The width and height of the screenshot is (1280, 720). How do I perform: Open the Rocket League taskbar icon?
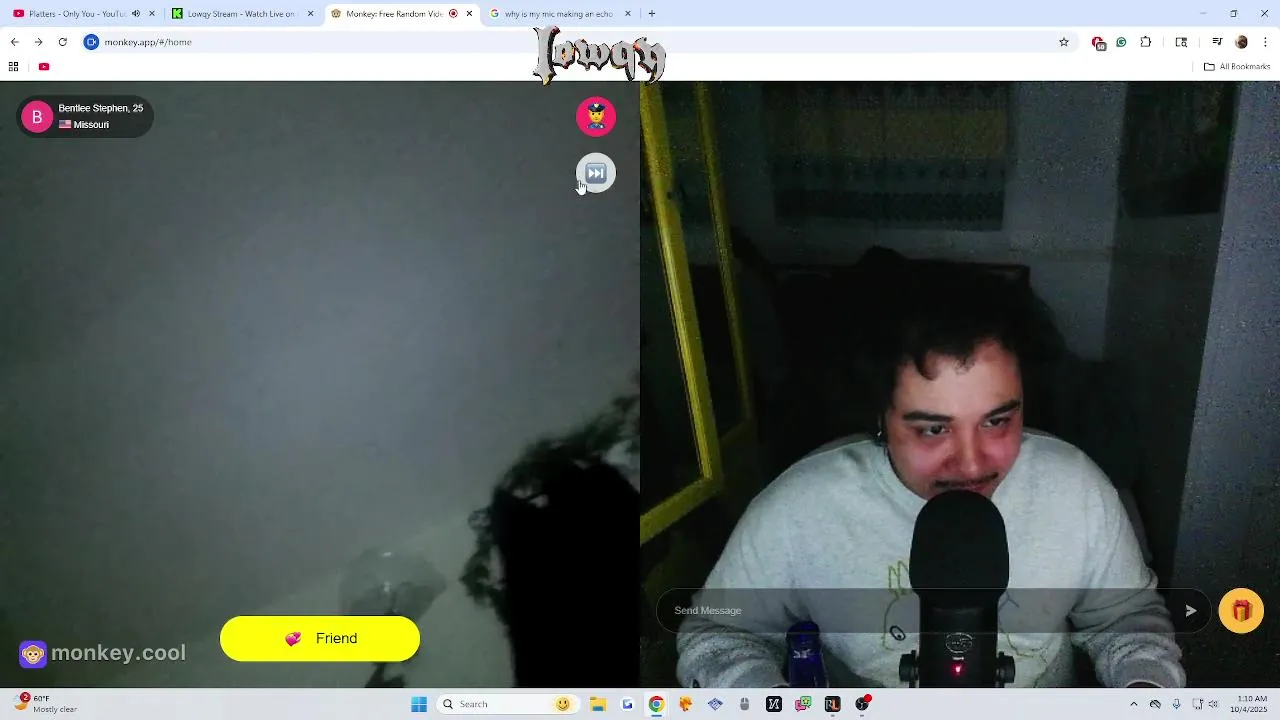tap(832, 704)
